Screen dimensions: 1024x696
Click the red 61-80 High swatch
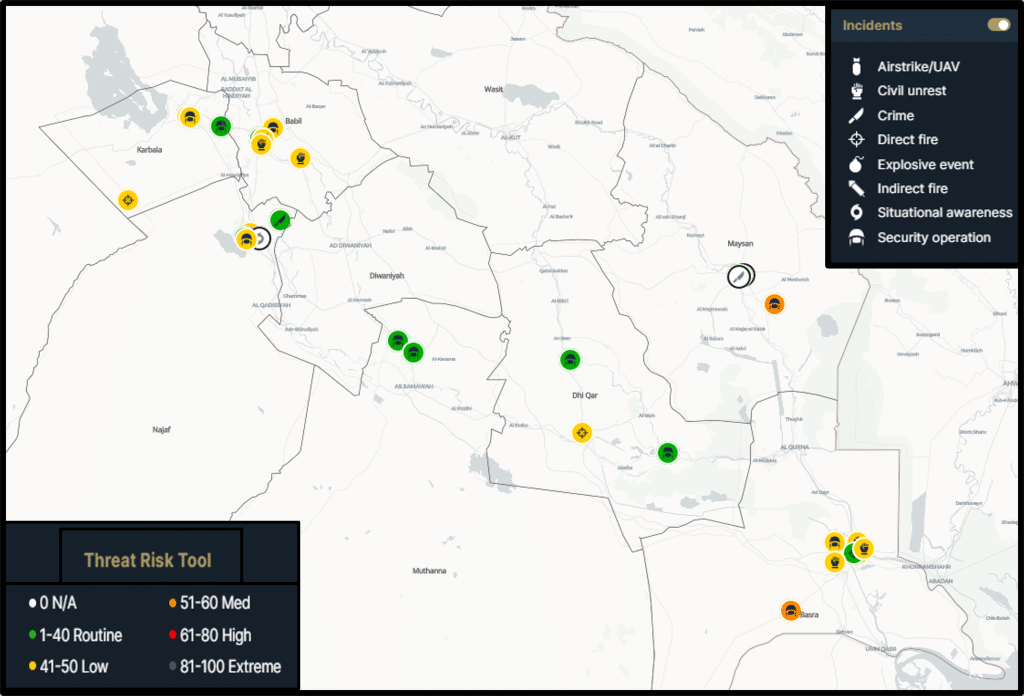[171, 636]
